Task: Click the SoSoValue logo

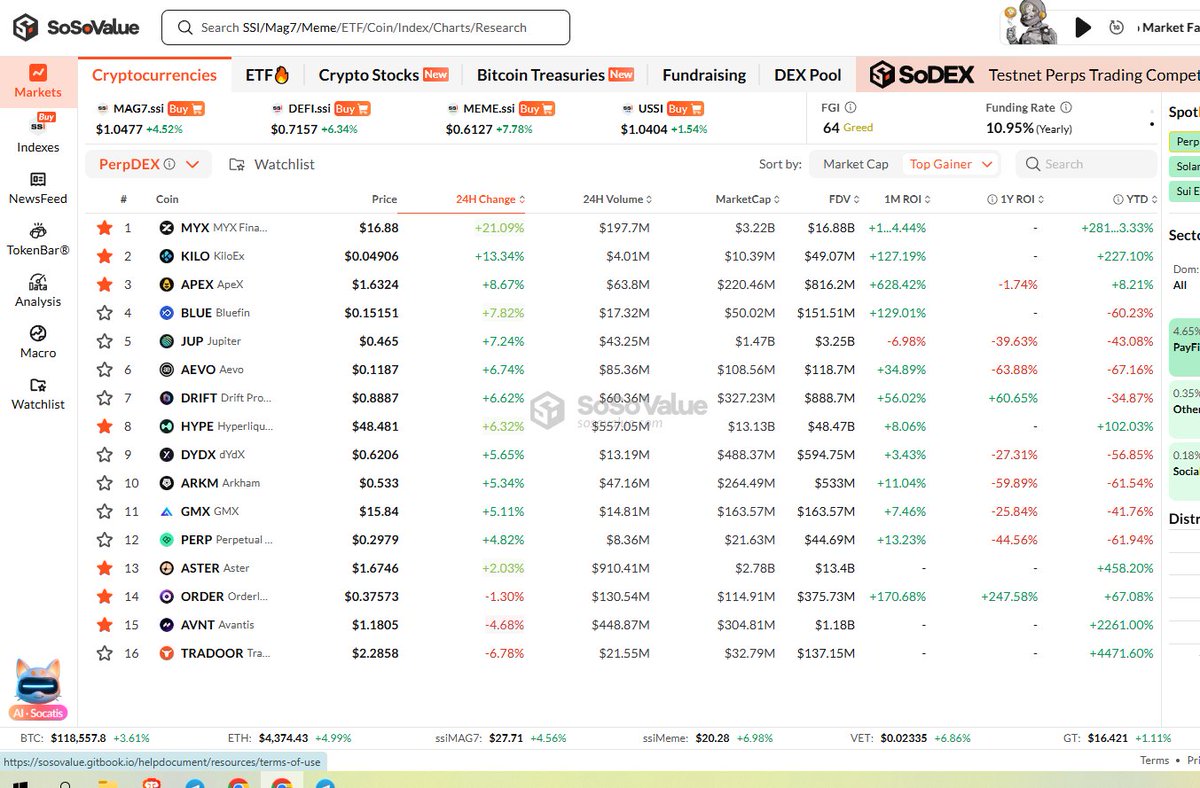Action: (76, 27)
